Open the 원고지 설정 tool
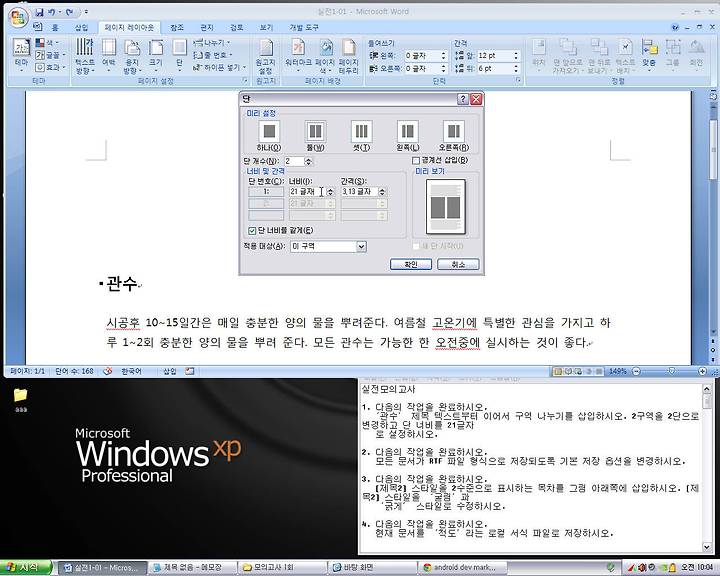This screenshot has height=576, width=720. pyautogui.click(x=265, y=56)
